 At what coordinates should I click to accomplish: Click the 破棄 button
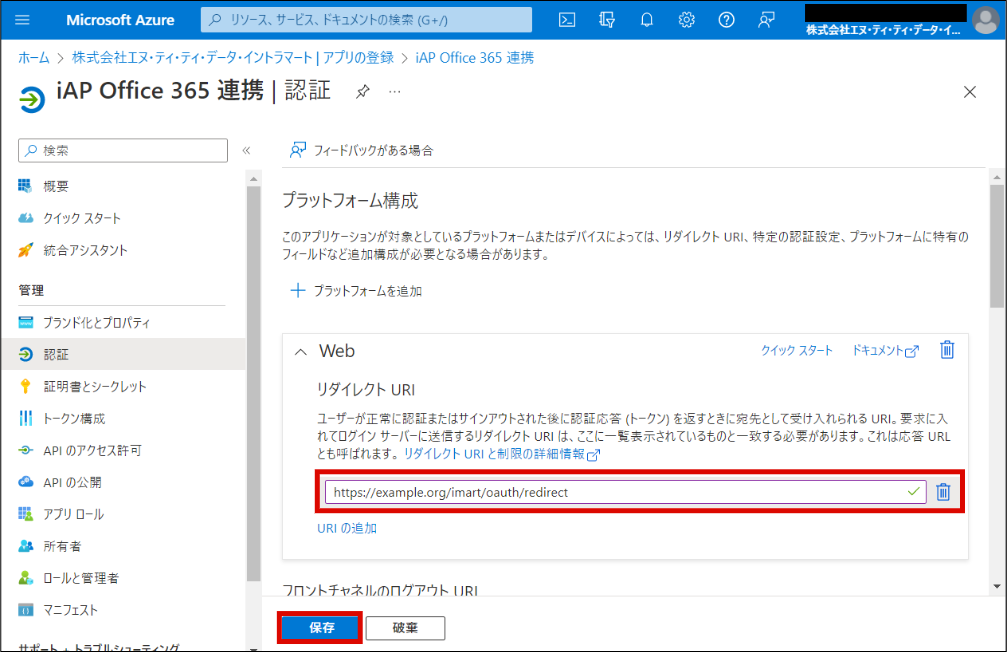[405, 628]
